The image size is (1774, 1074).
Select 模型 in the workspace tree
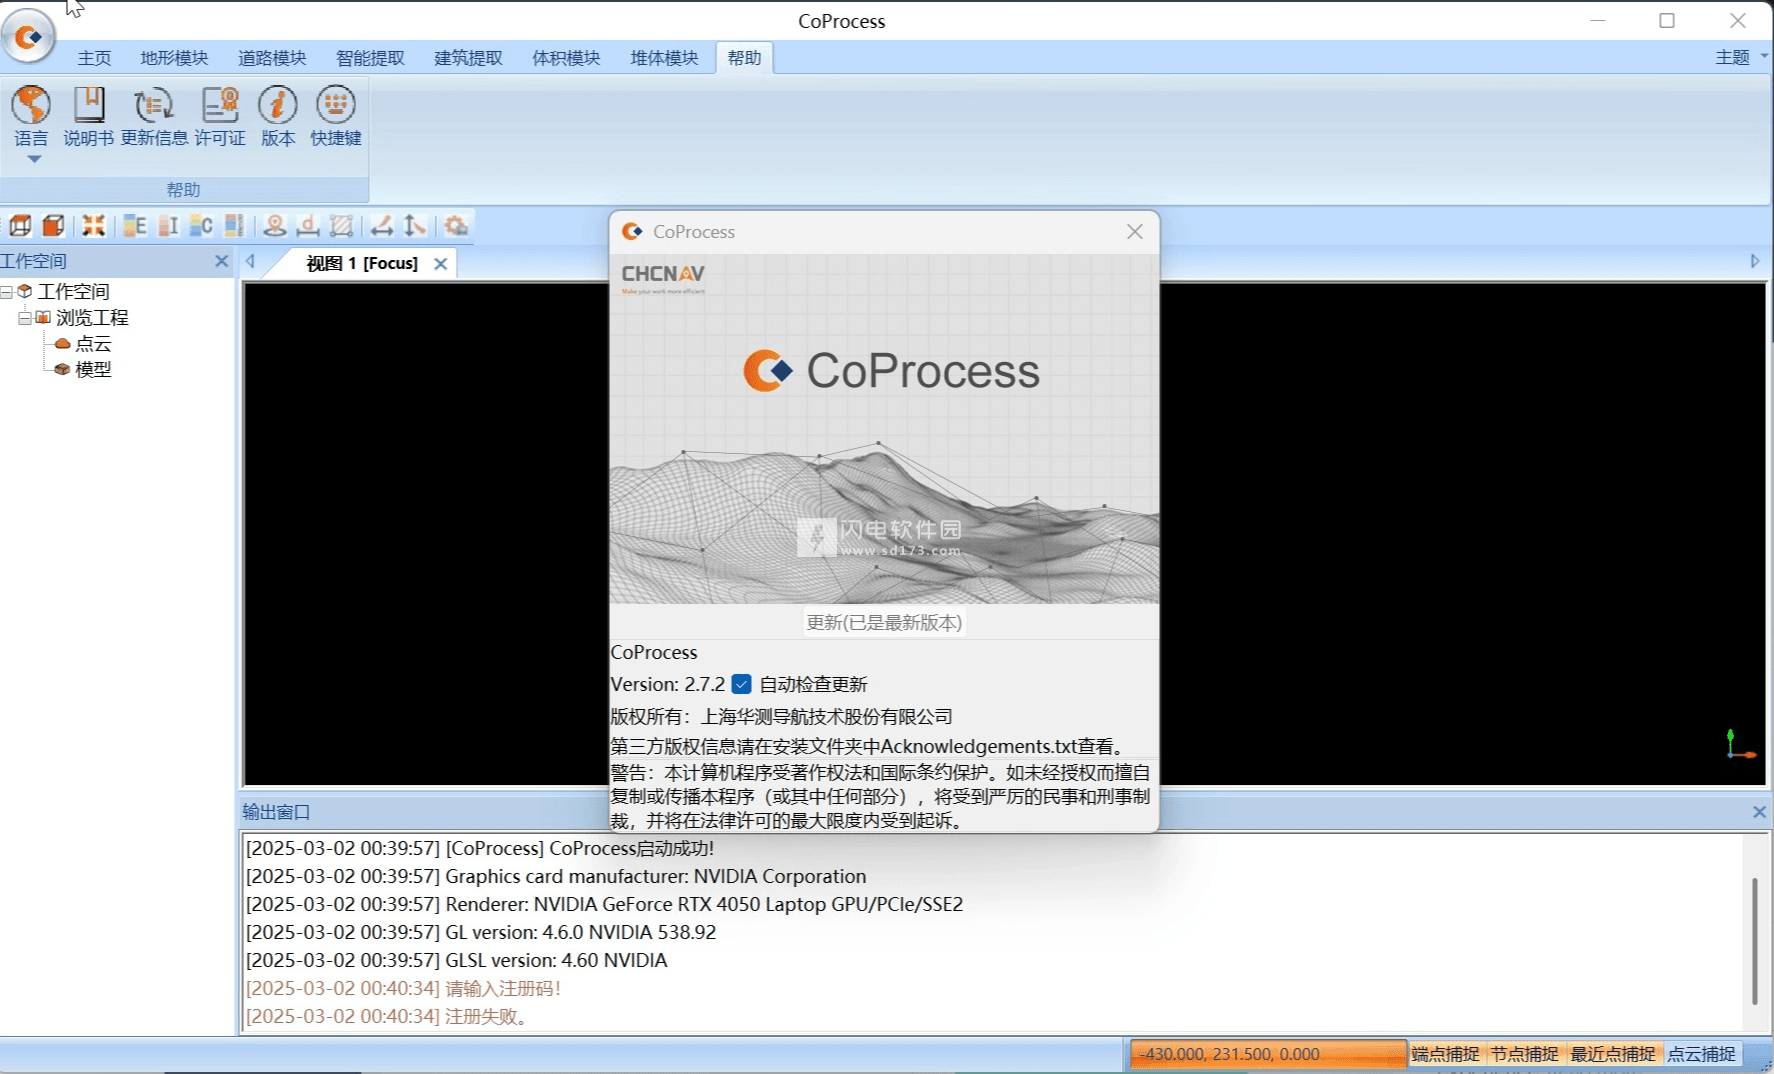93,369
